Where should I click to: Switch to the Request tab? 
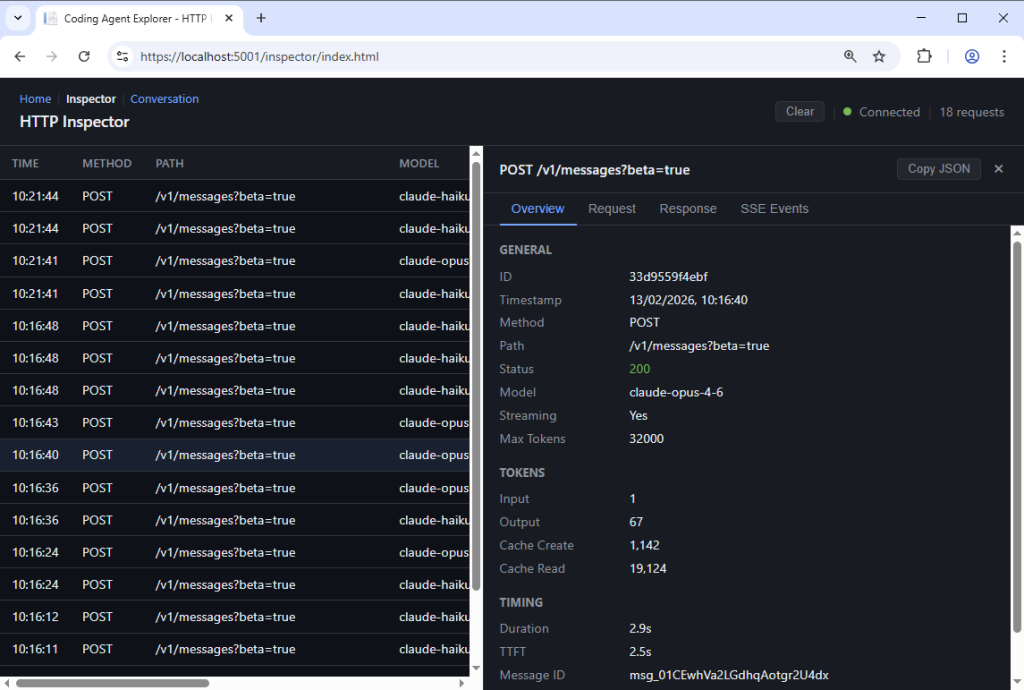coord(611,209)
